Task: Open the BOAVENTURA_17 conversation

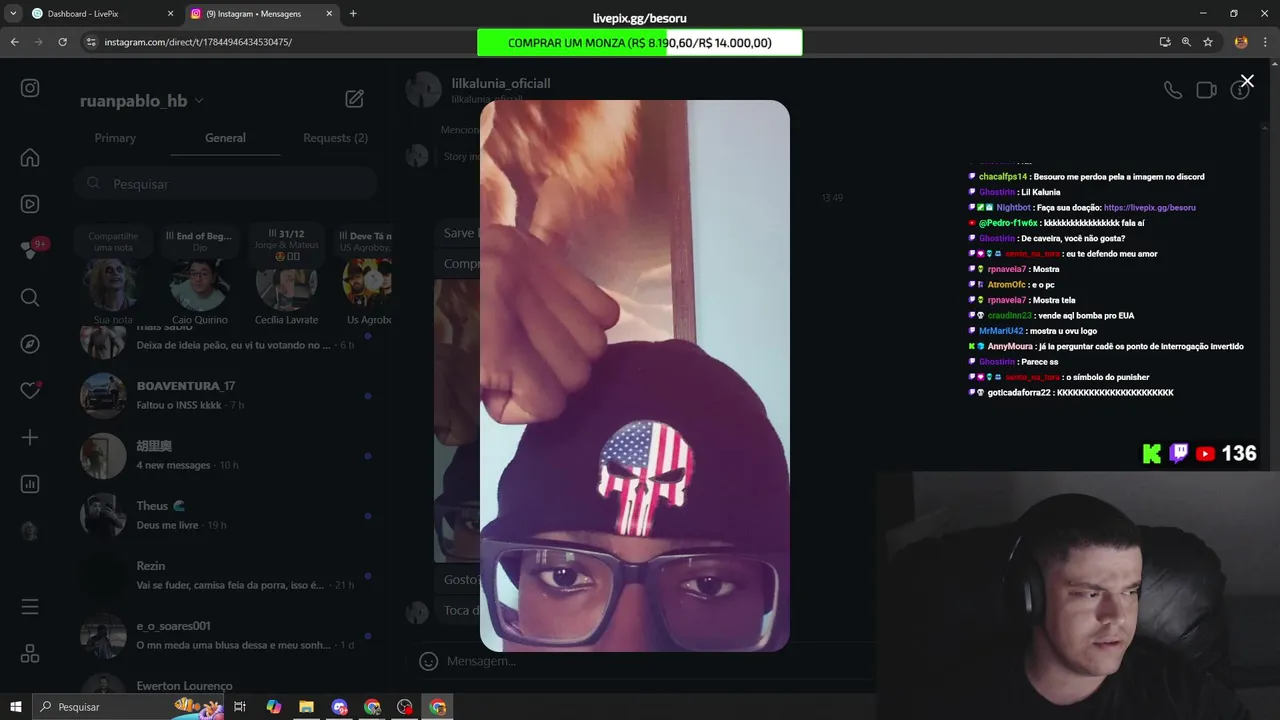Action: click(x=225, y=395)
